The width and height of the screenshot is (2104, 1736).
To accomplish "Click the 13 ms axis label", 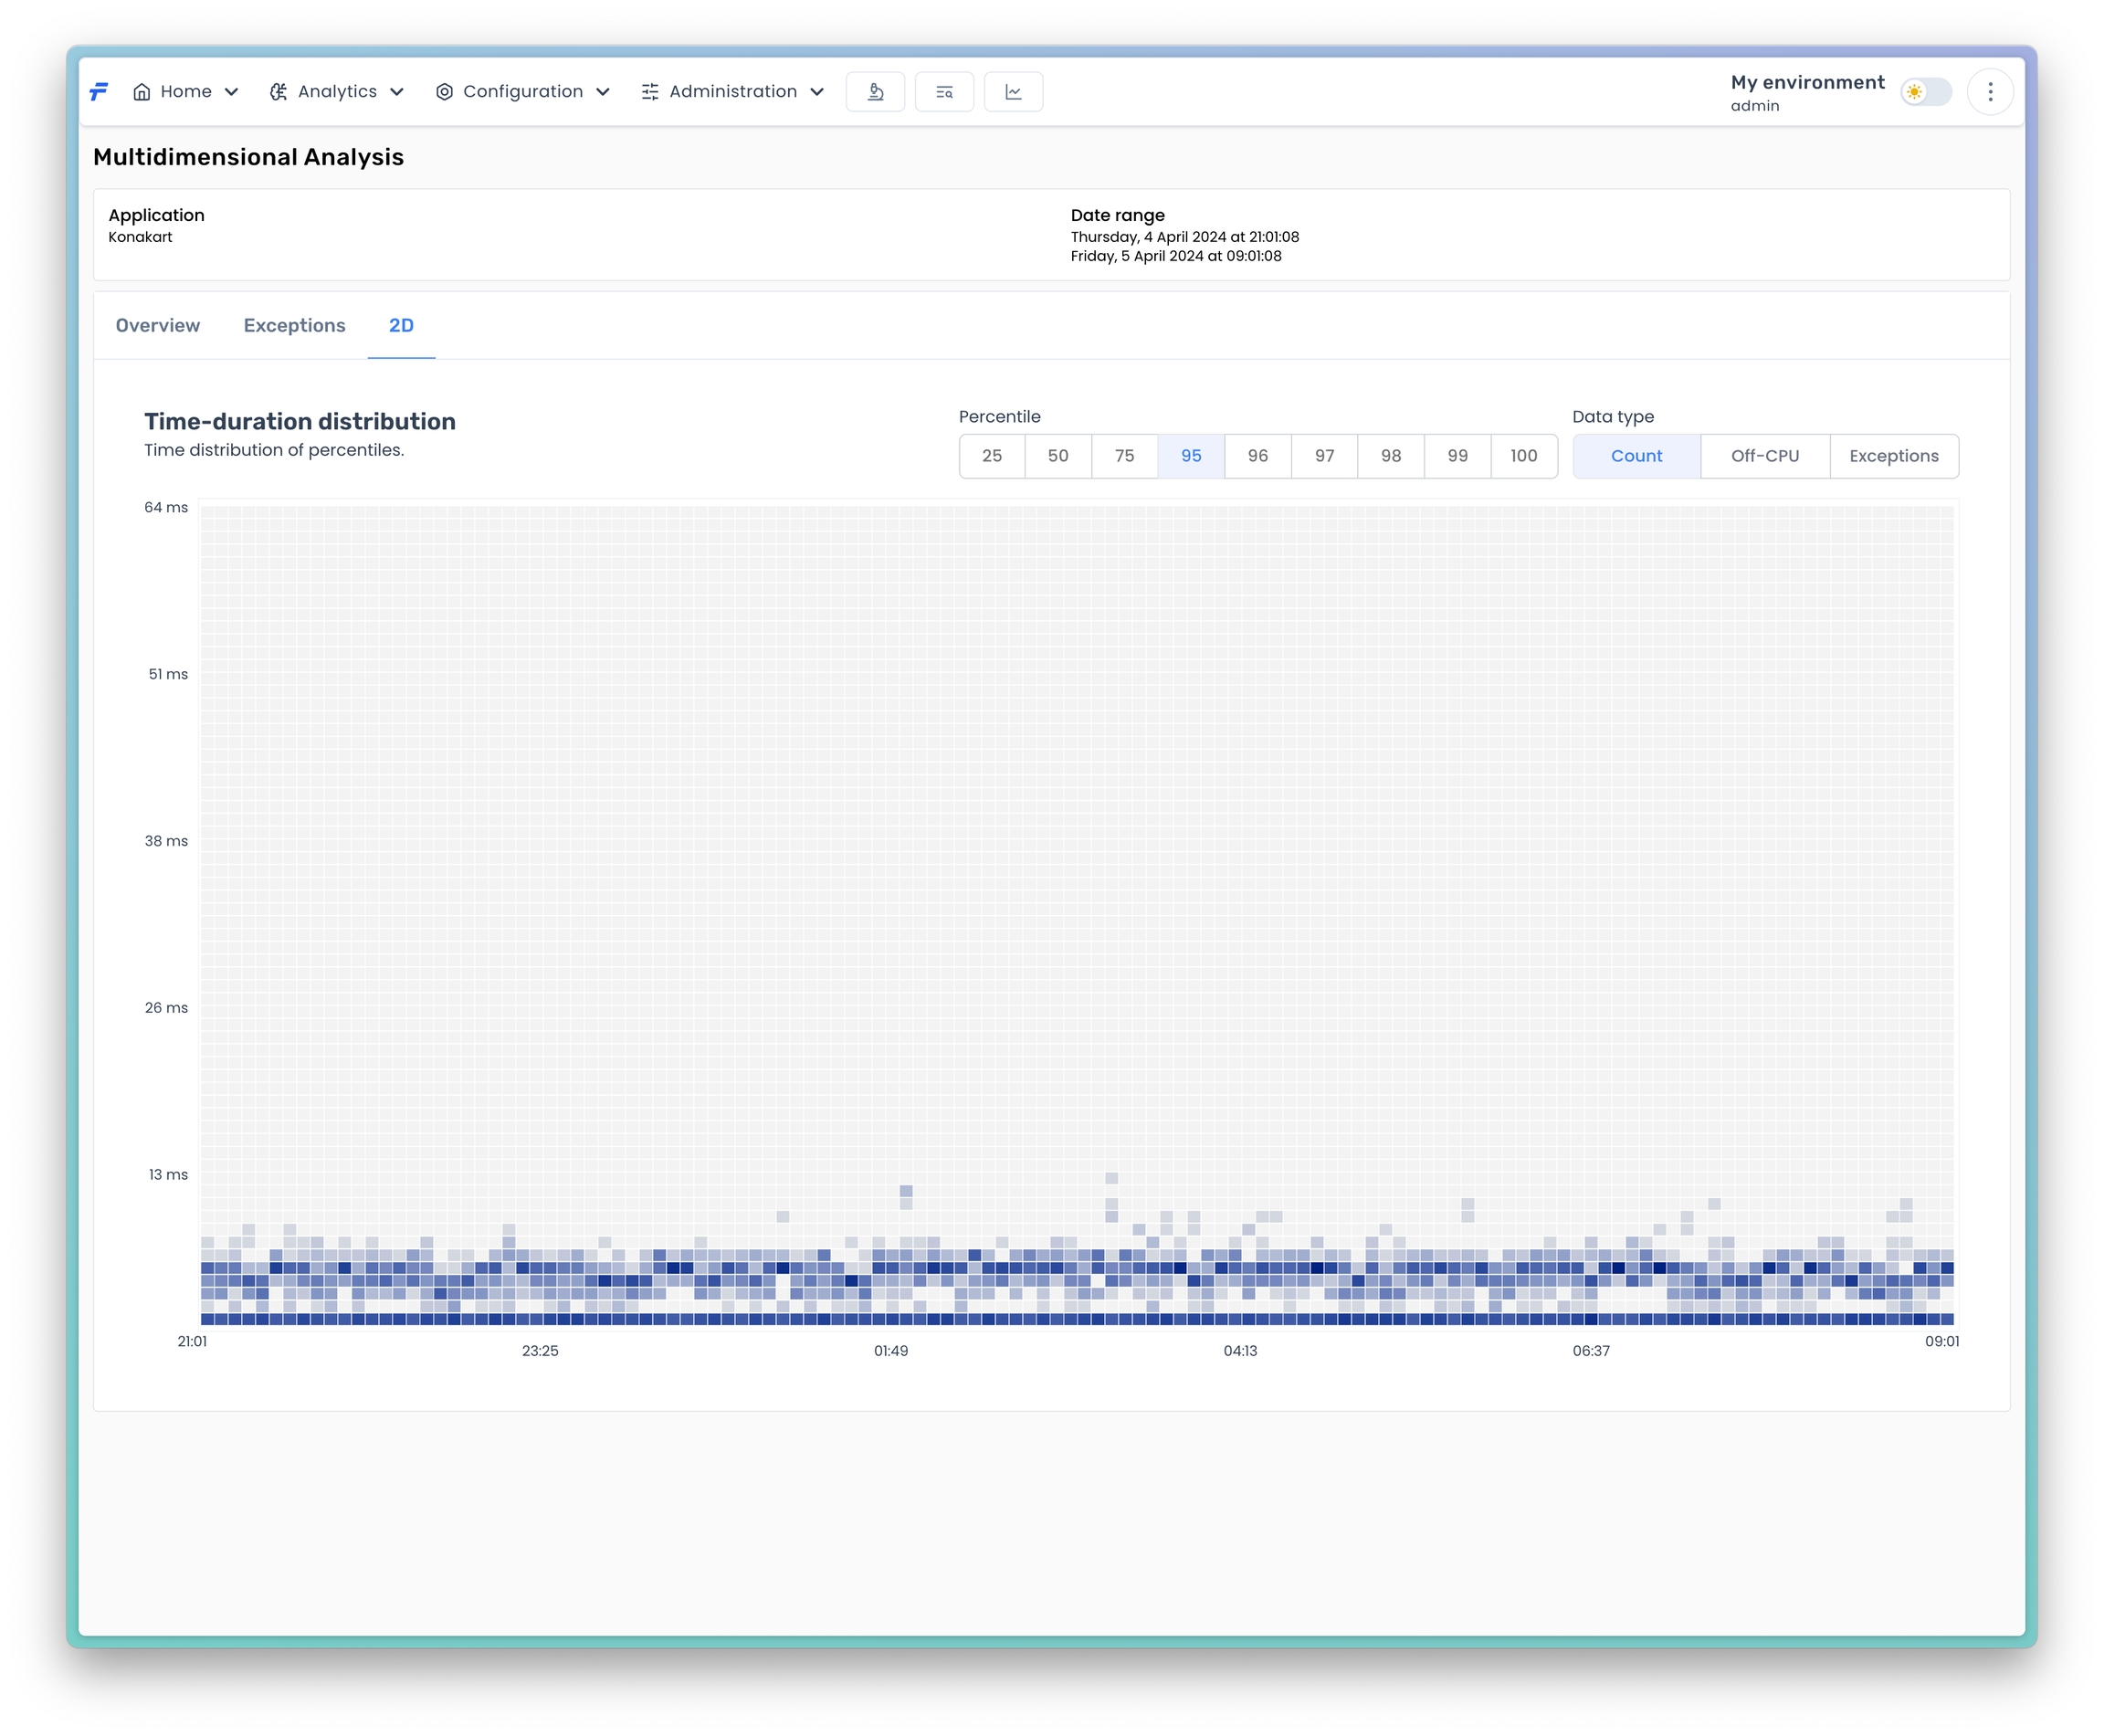I will click(168, 1174).
